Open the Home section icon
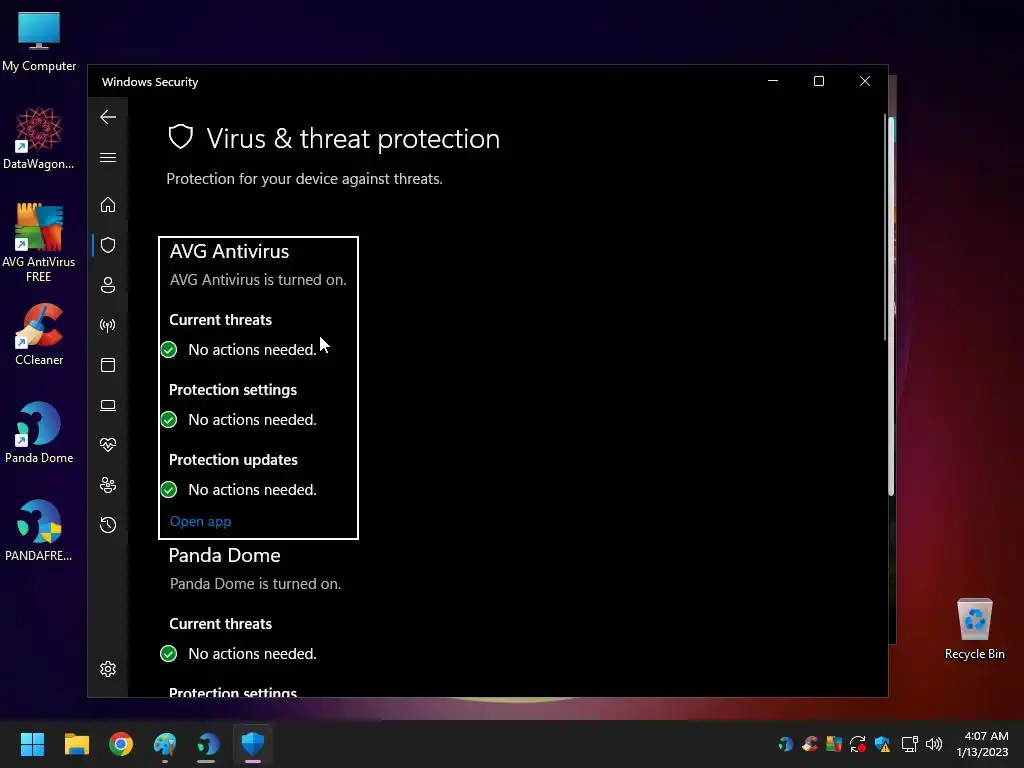1024x768 pixels. pyautogui.click(x=108, y=205)
